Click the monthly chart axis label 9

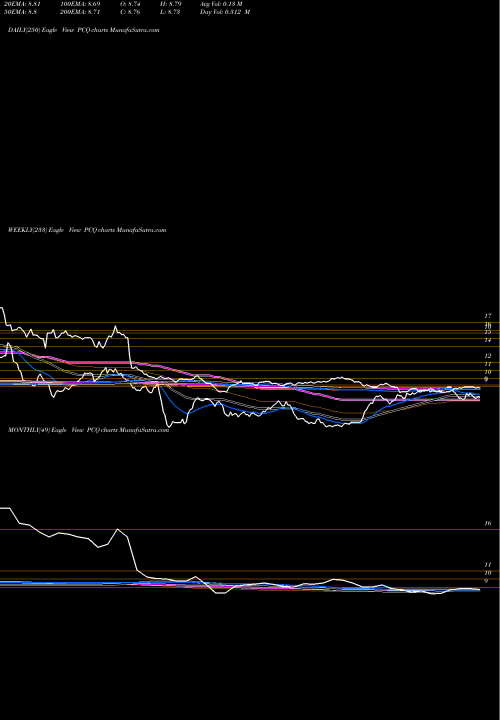point(487,581)
